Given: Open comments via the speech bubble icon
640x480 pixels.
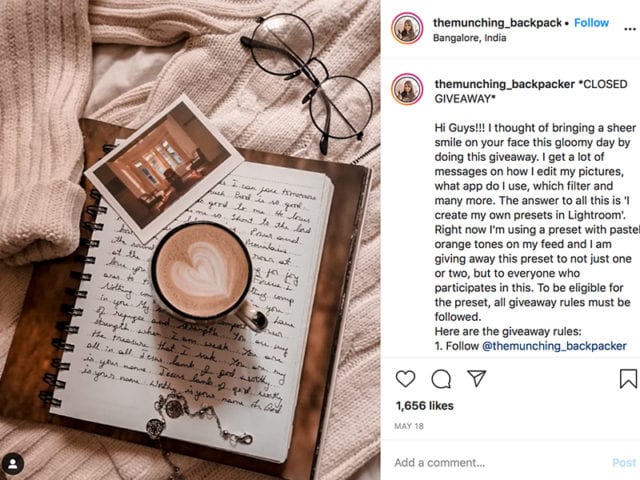Looking at the screenshot, I should pos(441,379).
